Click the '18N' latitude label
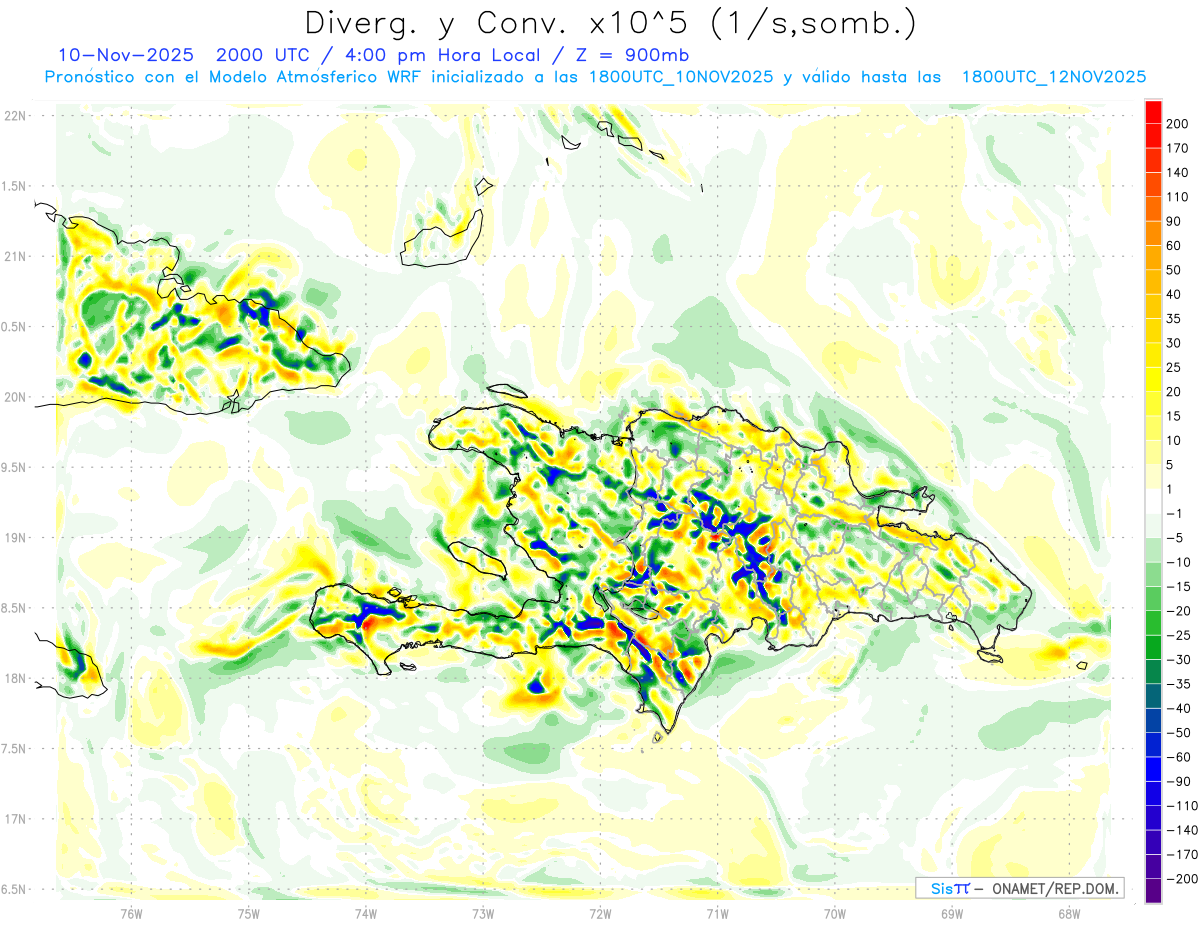 14,678
